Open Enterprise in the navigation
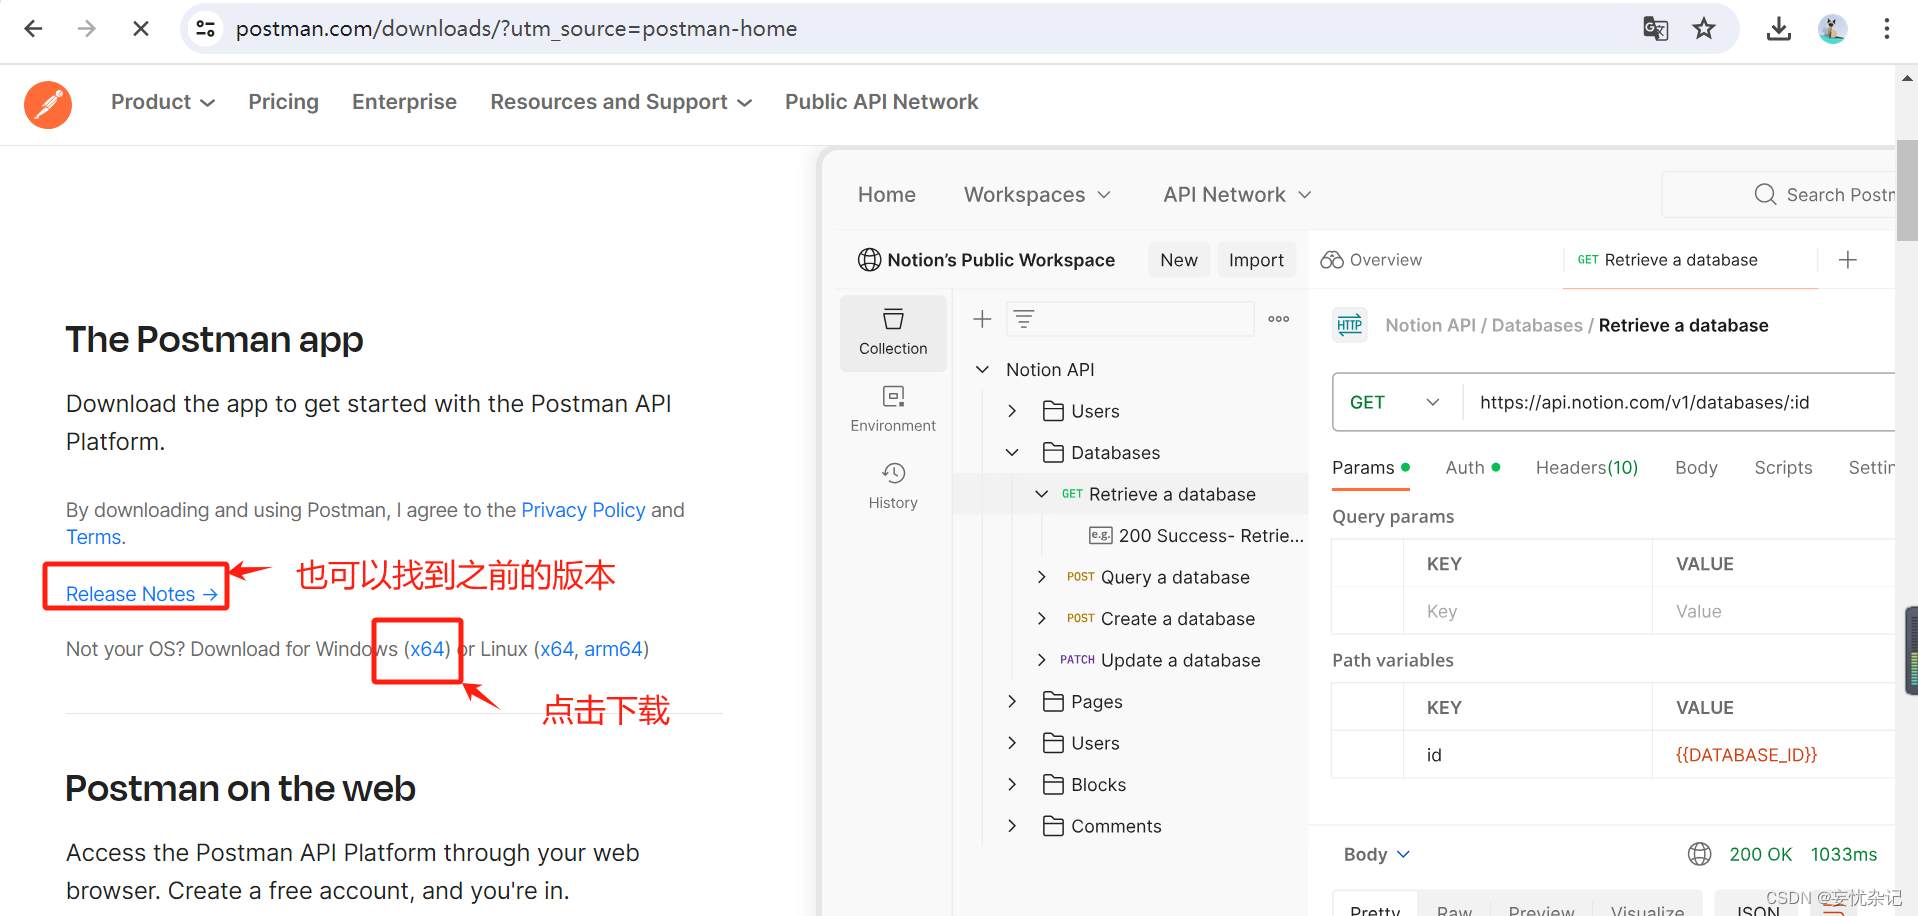1918x916 pixels. (404, 102)
